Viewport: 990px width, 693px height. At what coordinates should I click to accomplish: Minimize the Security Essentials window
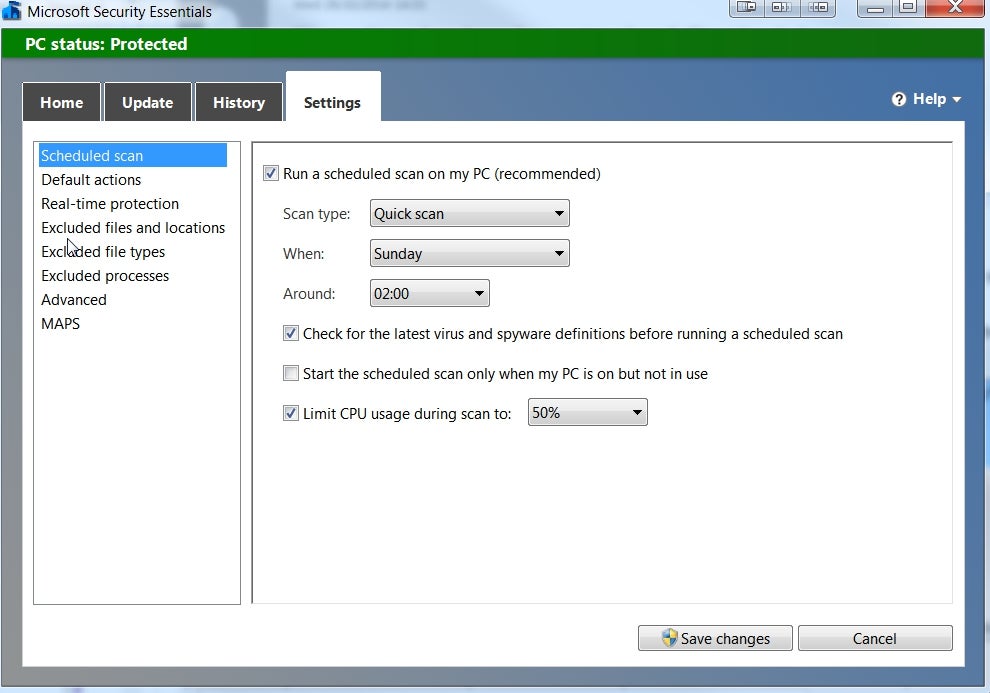[x=874, y=8]
